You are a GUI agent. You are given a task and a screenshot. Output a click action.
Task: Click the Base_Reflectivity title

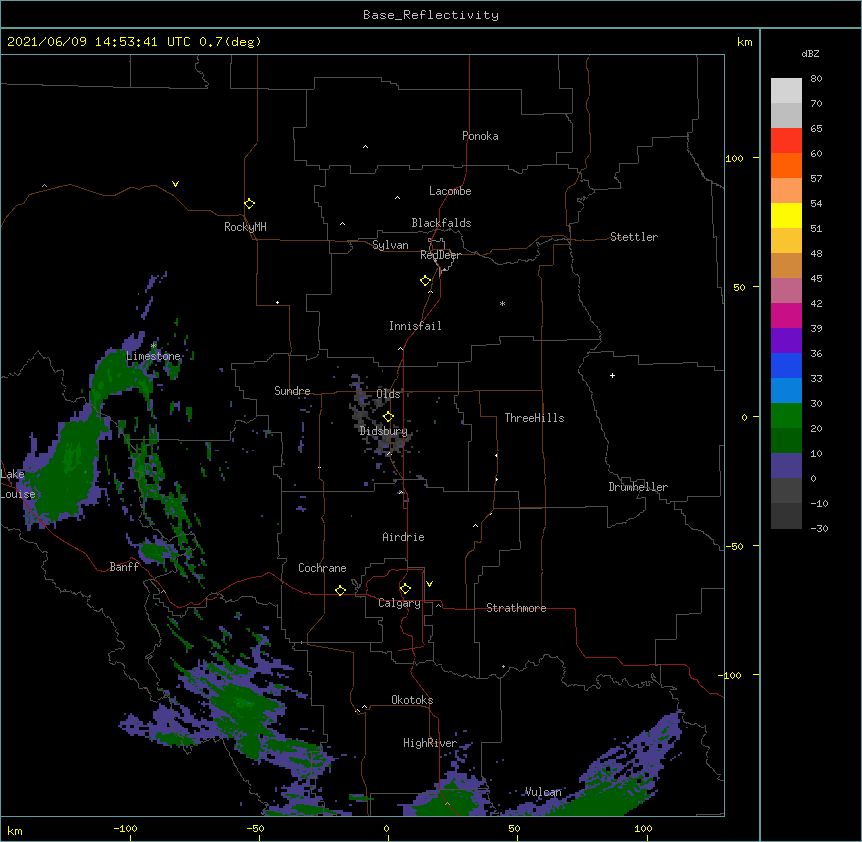coord(431,15)
